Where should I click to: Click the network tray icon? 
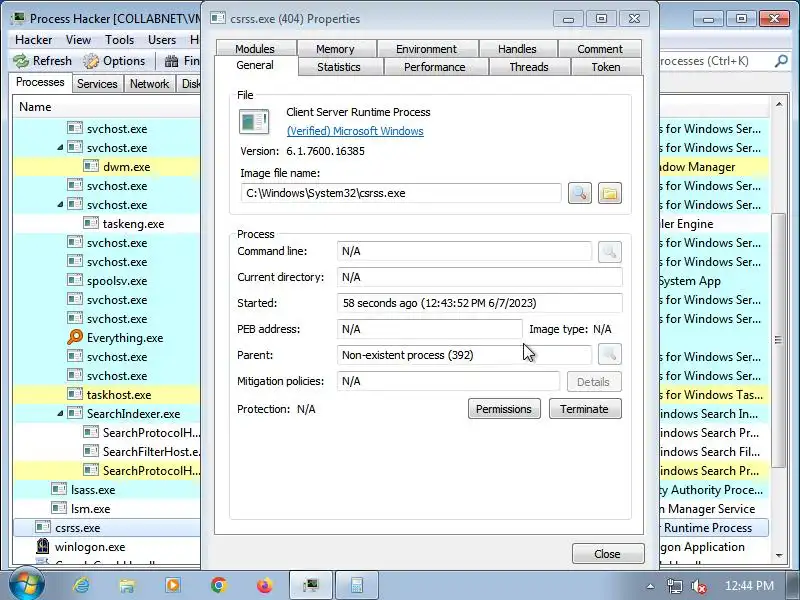(674, 586)
